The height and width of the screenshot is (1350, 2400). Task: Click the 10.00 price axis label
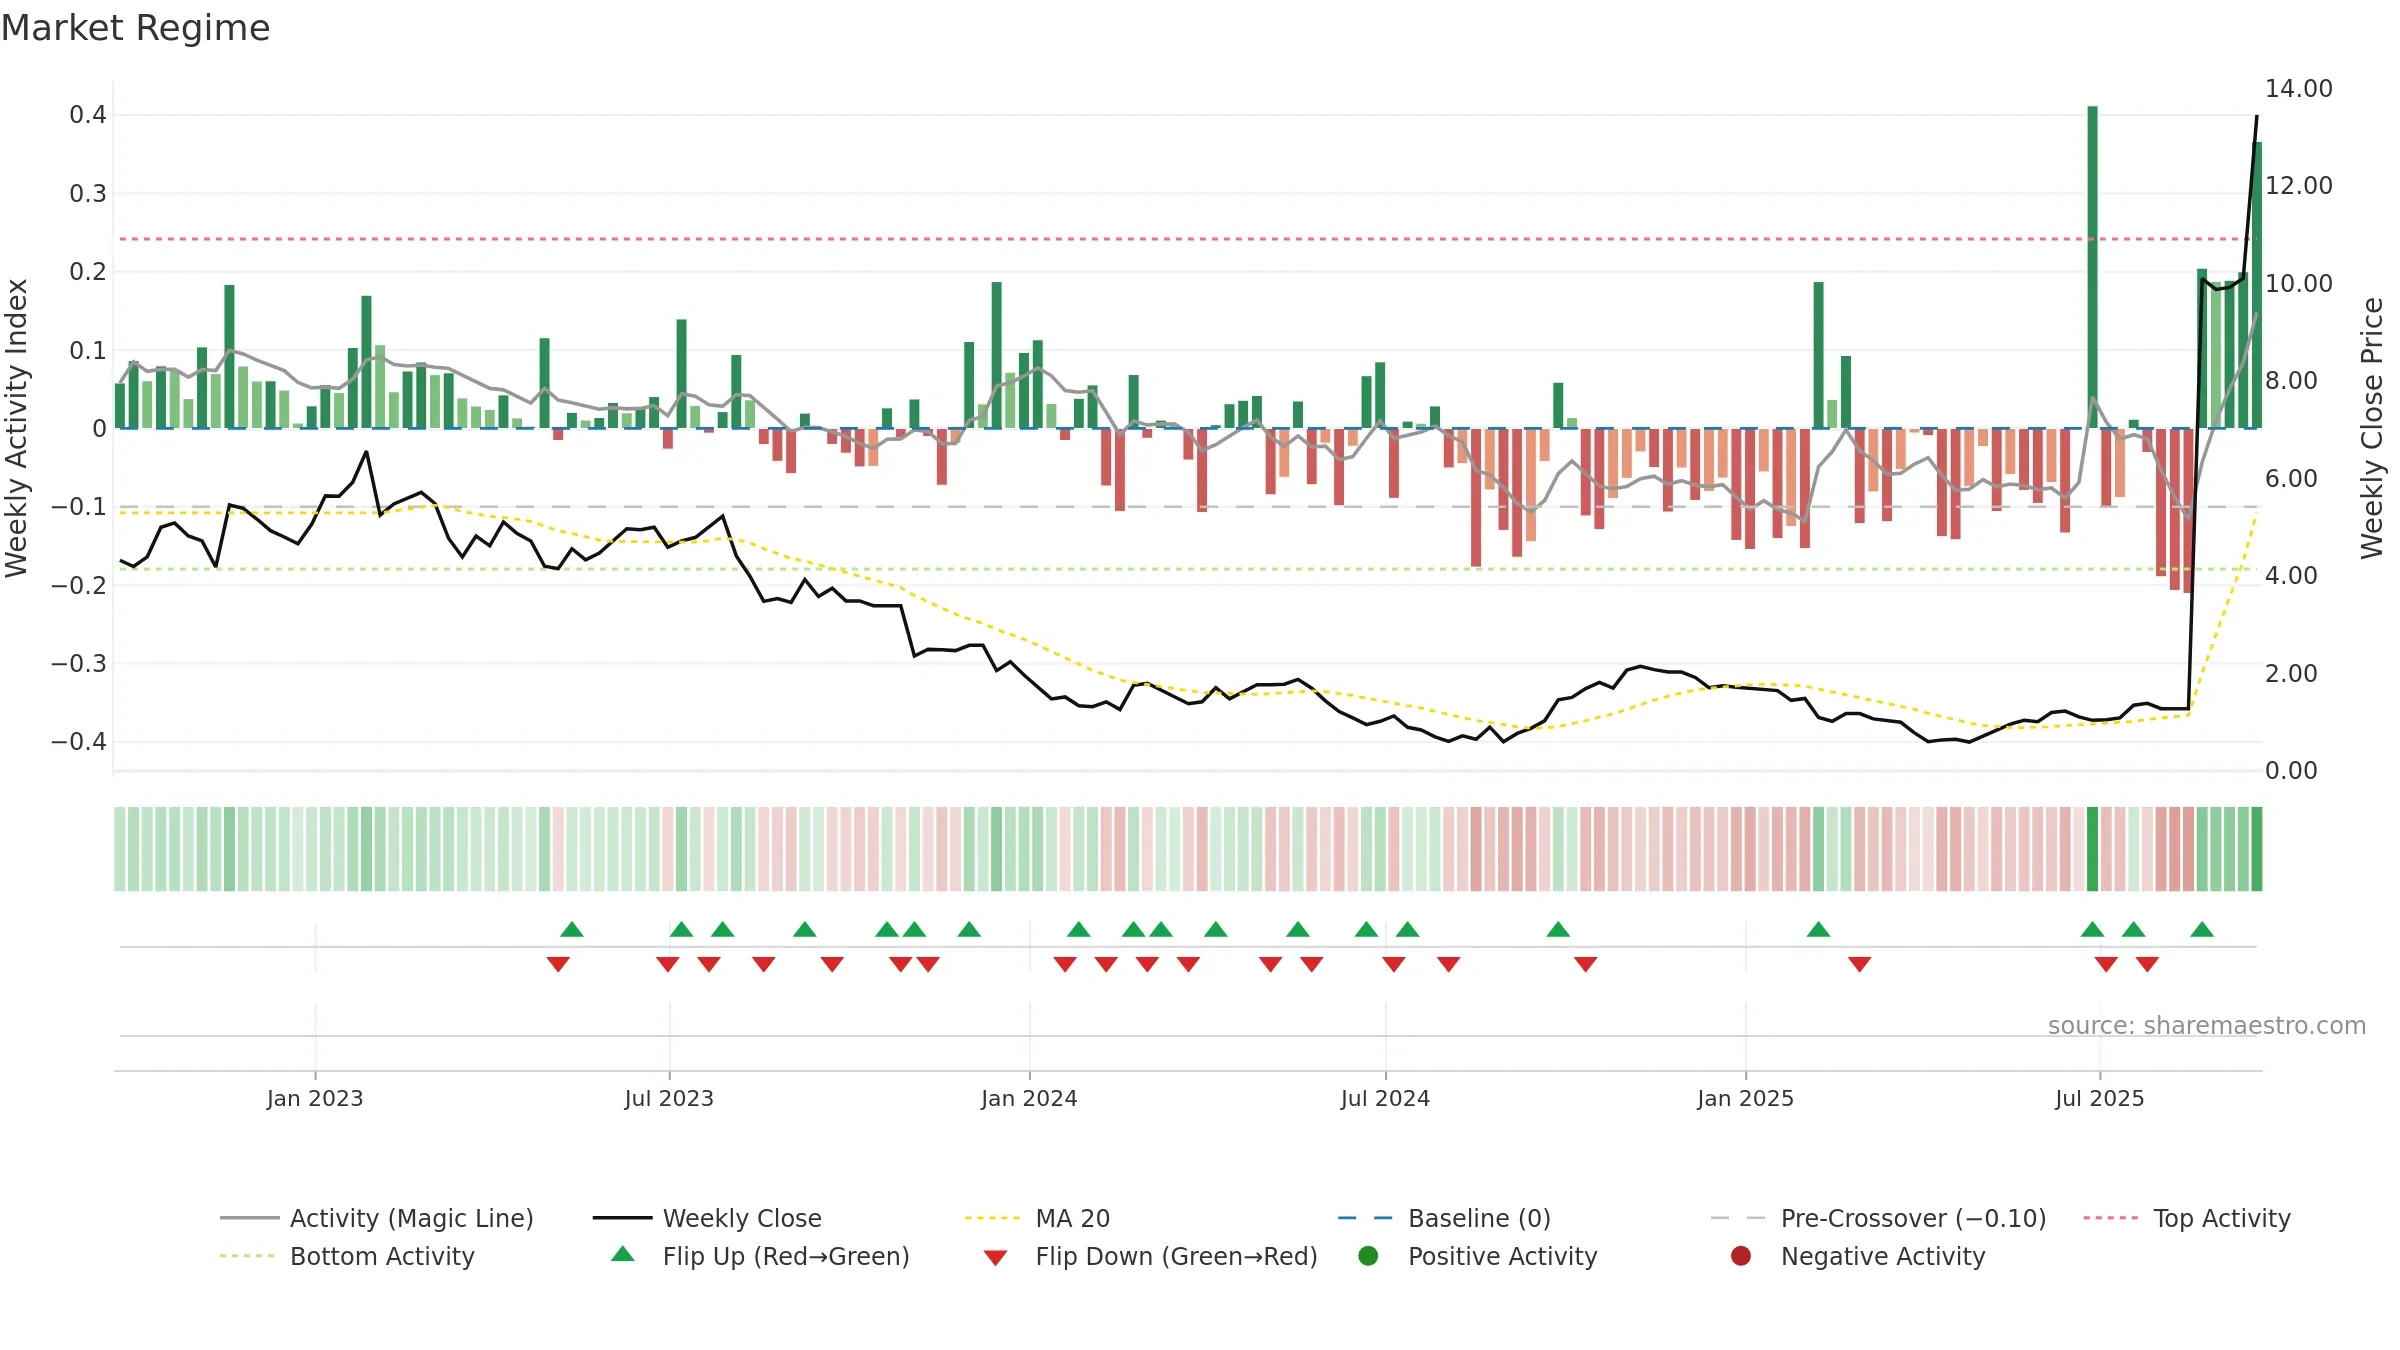coord(2298,284)
